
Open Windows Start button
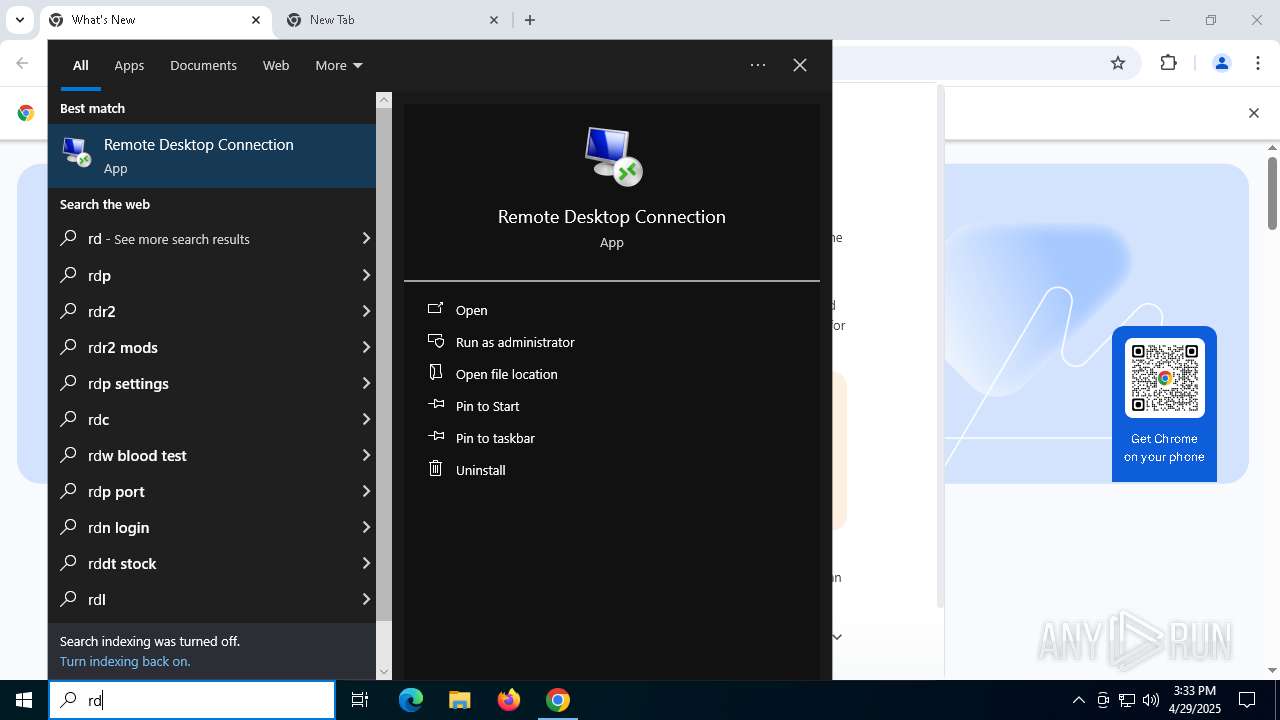(24, 700)
